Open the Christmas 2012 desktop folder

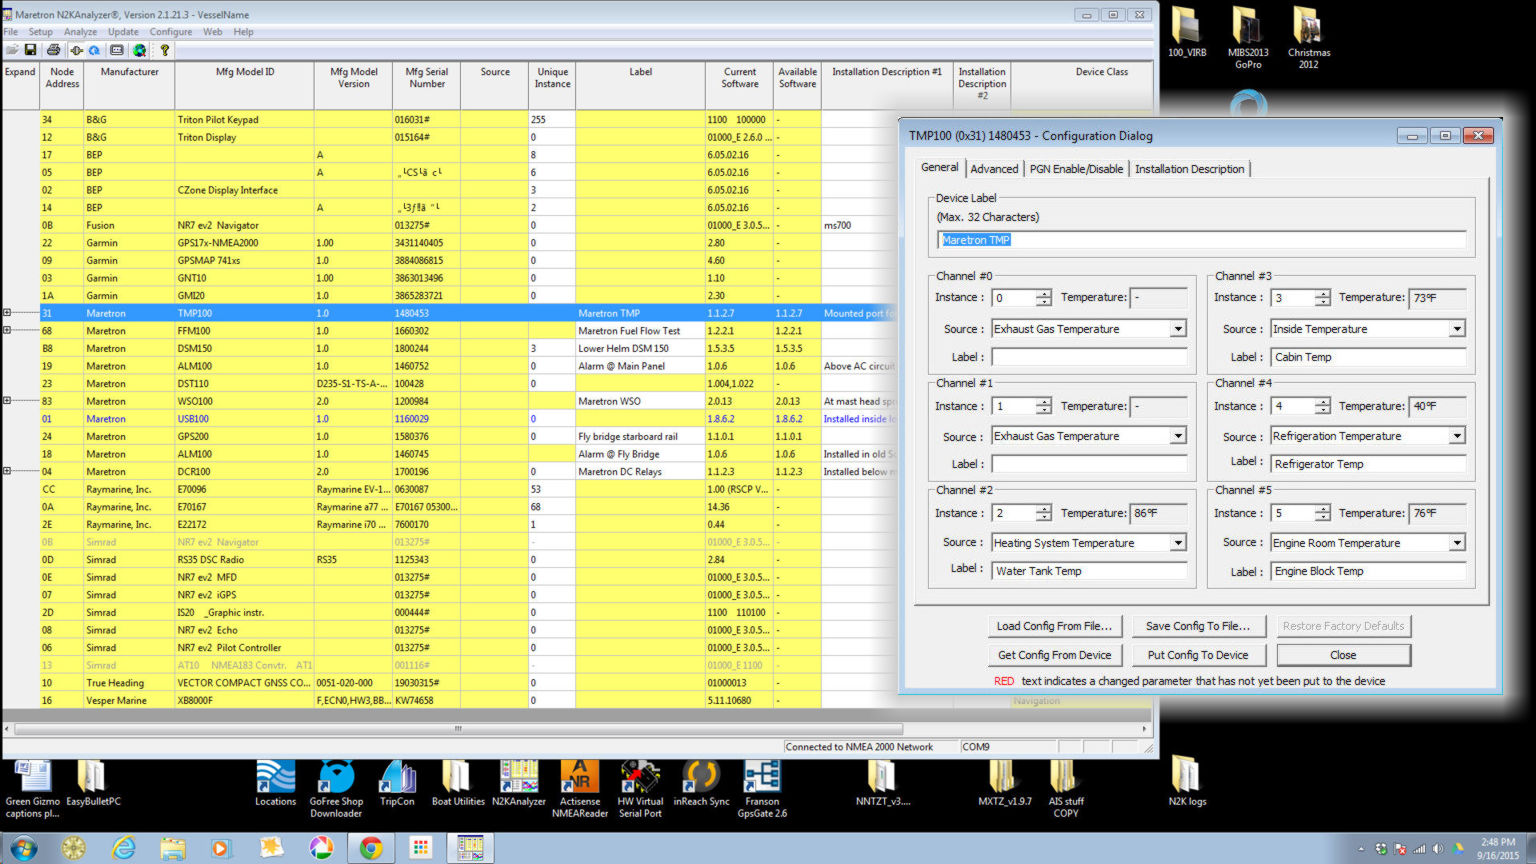point(1309,37)
